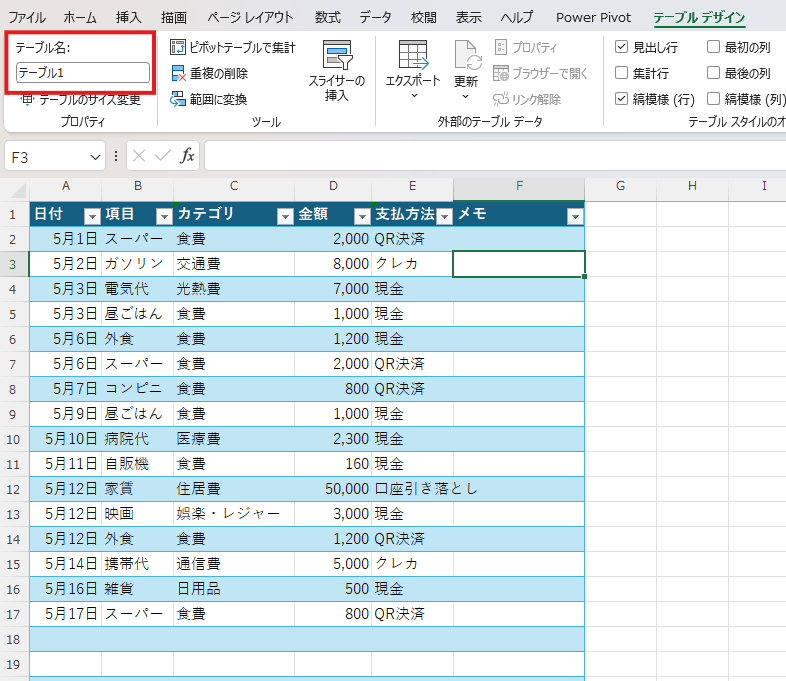Select row 10 header
The height and width of the screenshot is (681, 786).
pyautogui.click(x=14, y=439)
